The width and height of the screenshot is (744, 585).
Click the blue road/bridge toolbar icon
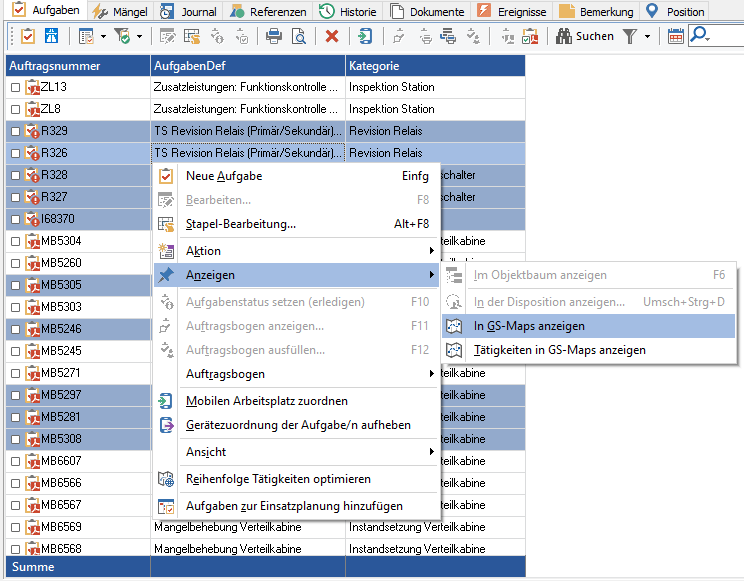click(51, 36)
